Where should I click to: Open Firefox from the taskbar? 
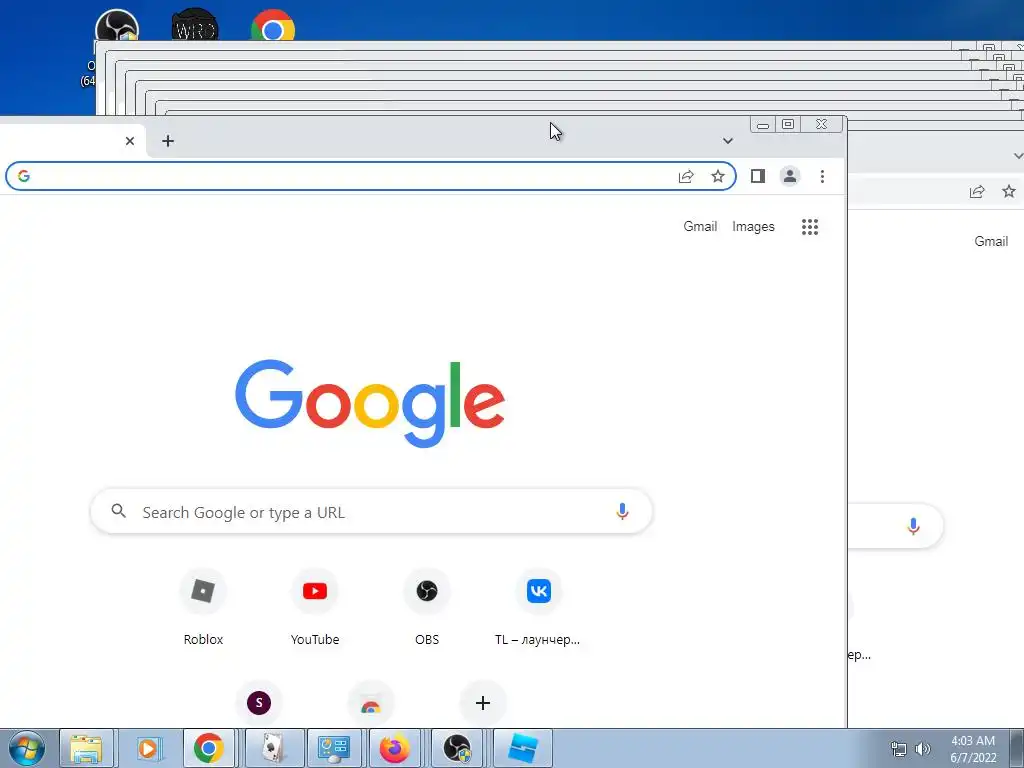pos(395,748)
